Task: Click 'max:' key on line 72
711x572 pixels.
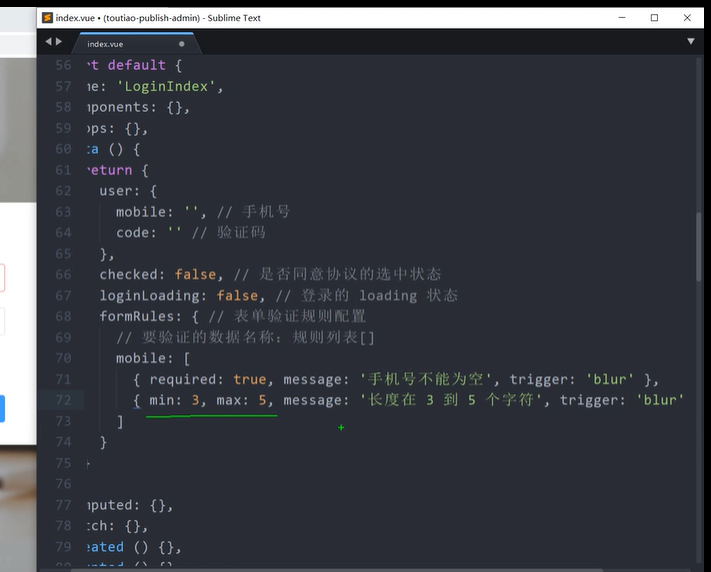Action: [233, 400]
